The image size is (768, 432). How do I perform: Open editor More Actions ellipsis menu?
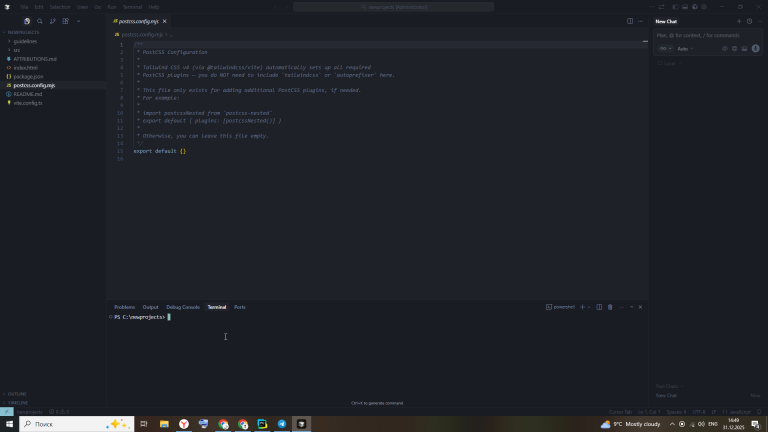[640, 21]
